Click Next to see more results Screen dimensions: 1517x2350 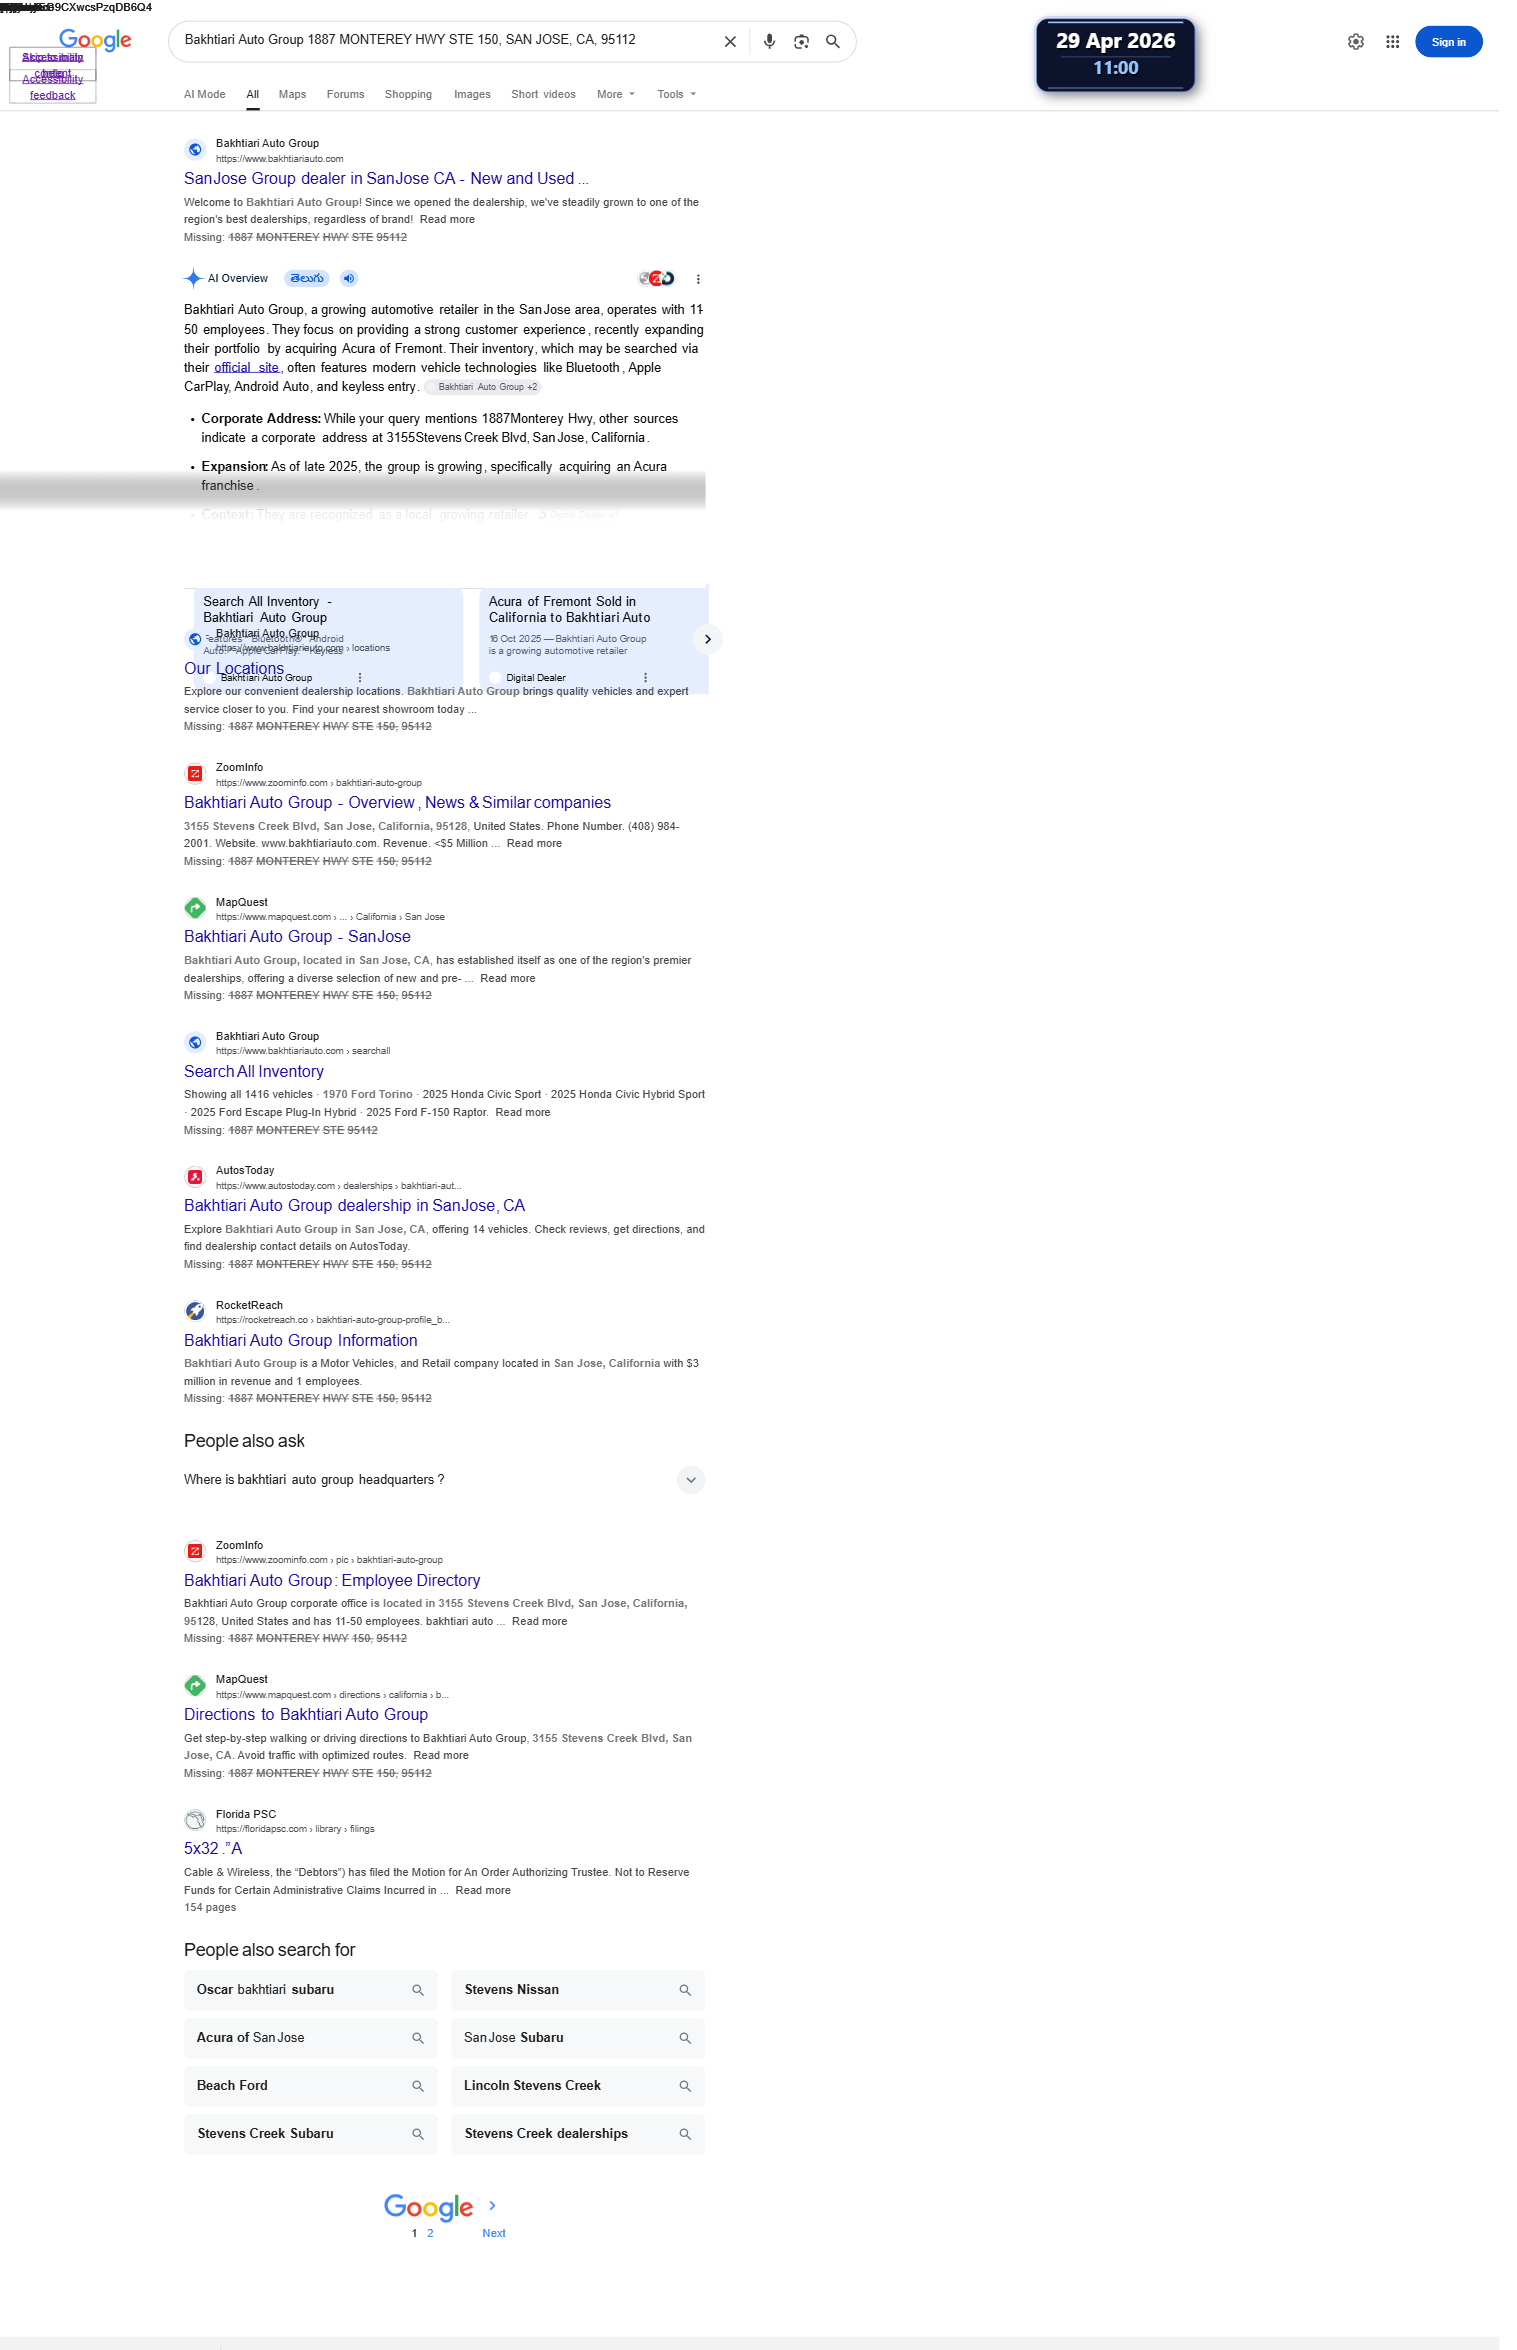494,2233
